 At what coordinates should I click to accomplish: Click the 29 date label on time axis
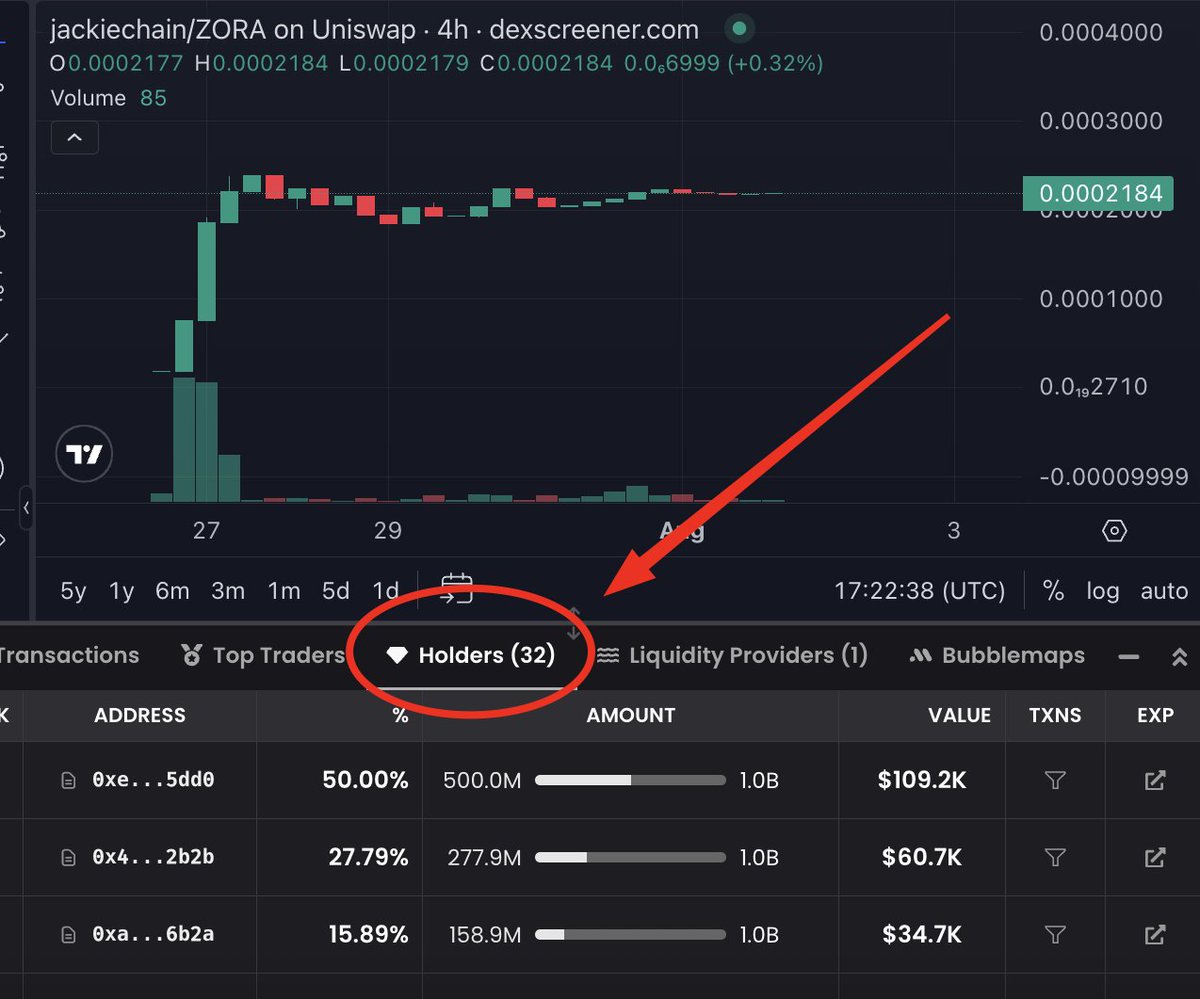(x=388, y=530)
